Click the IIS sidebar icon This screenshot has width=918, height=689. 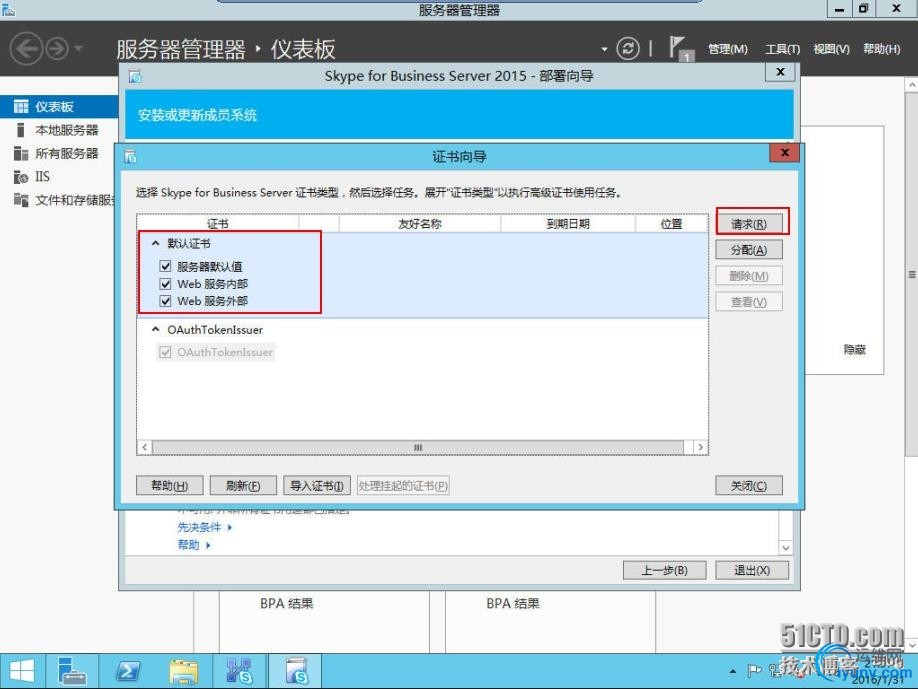coord(21,177)
